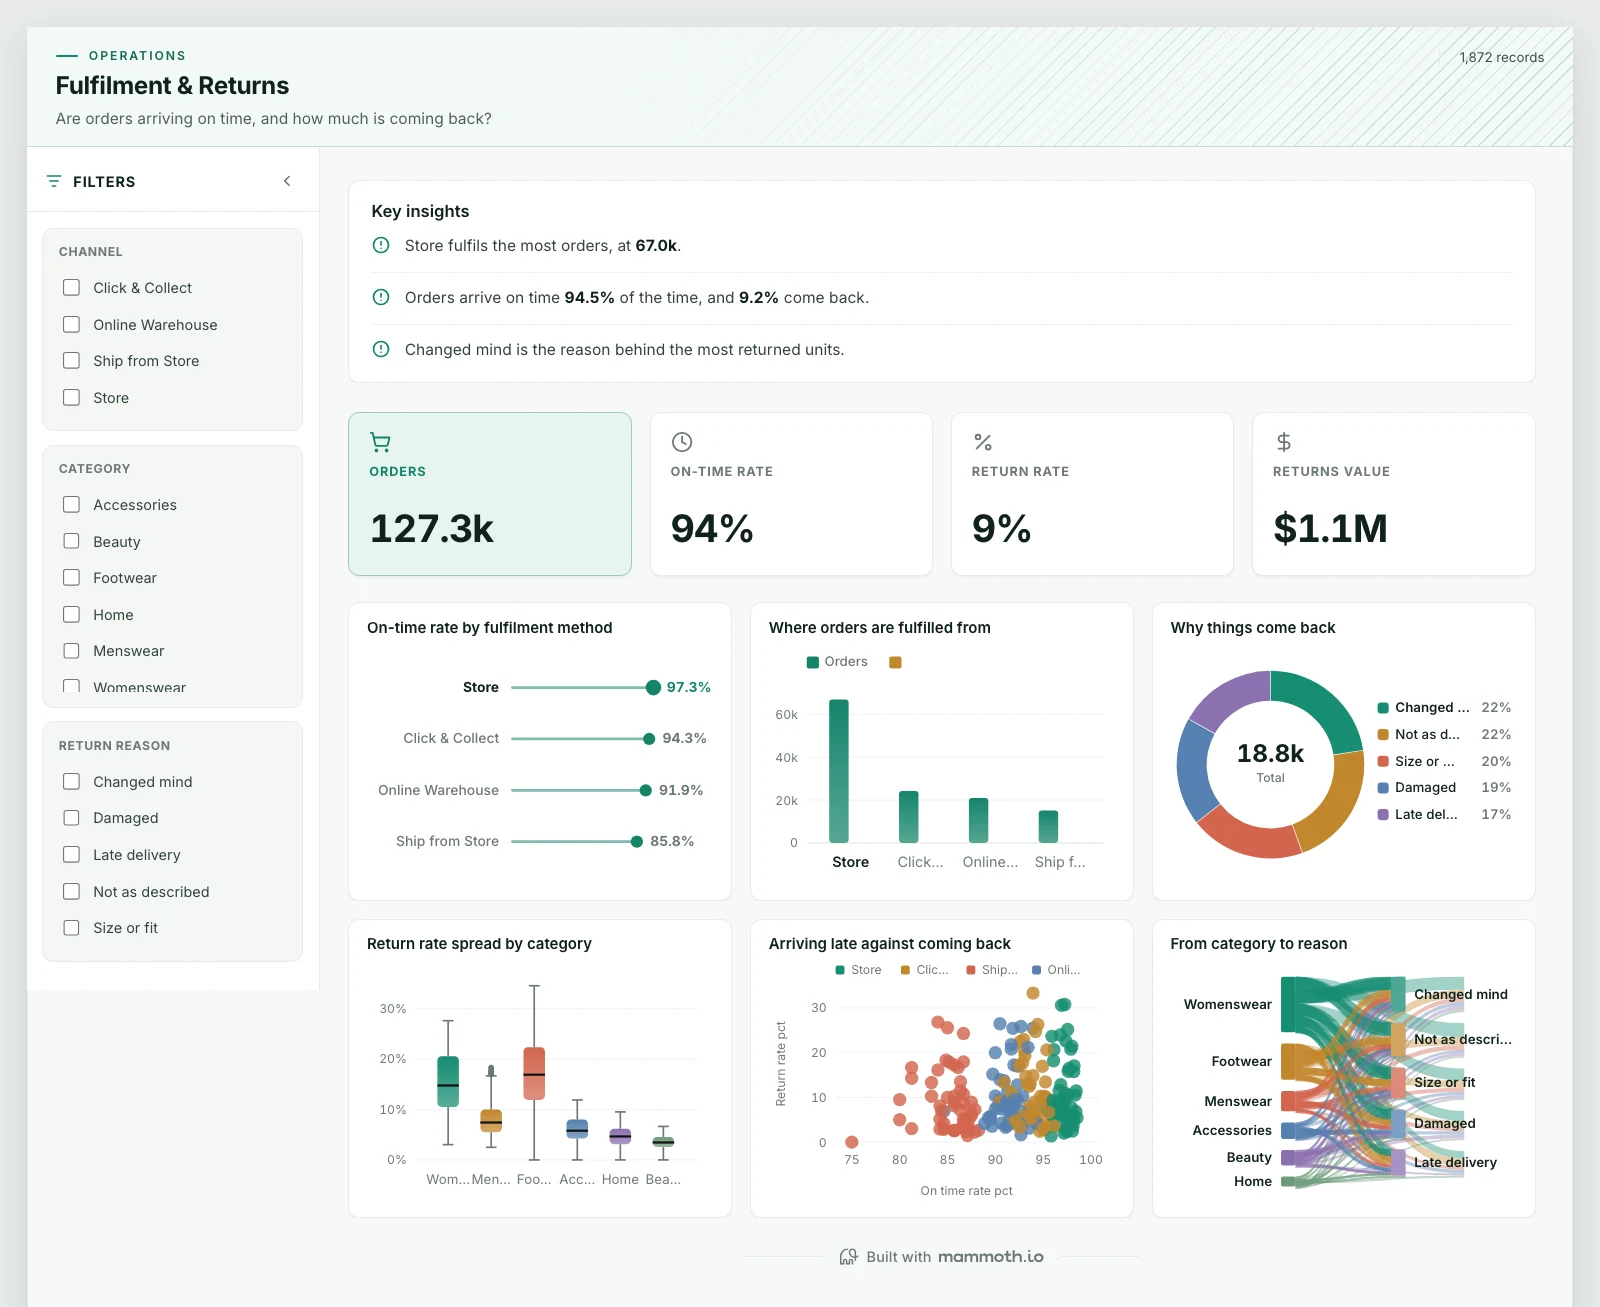The height and width of the screenshot is (1307, 1600).
Task: Click the 18.8k Total donut center
Action: (1270, 763)
